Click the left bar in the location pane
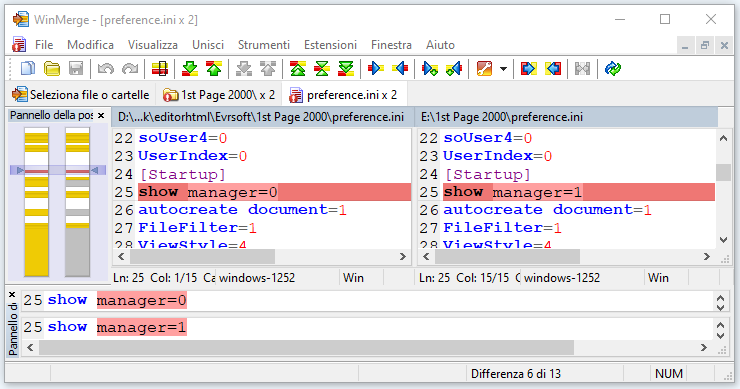The width and height of the screenshot is (740, 389). coord(36,202)
